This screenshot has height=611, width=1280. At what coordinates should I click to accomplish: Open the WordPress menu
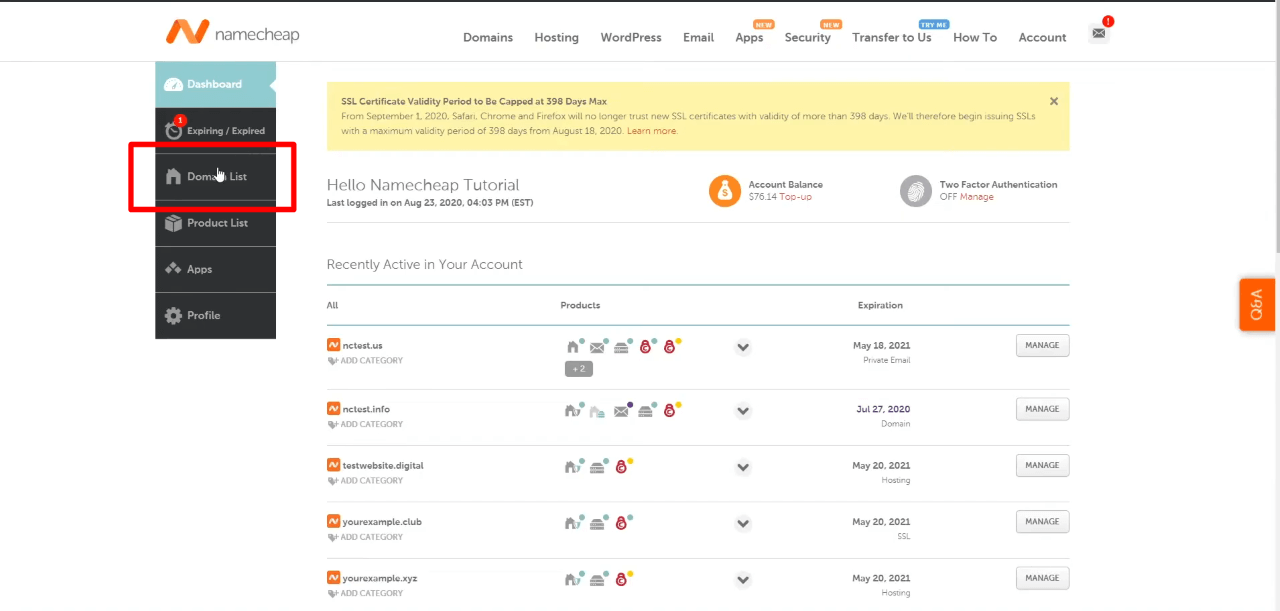(x=631, y=37)
